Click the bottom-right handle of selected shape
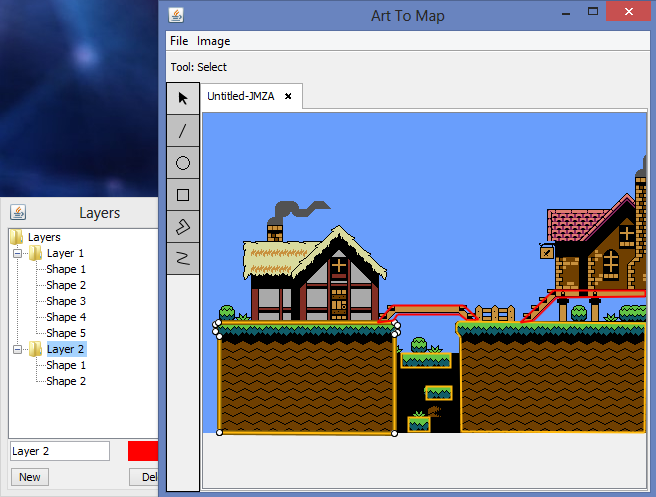 tap(394, 433)
